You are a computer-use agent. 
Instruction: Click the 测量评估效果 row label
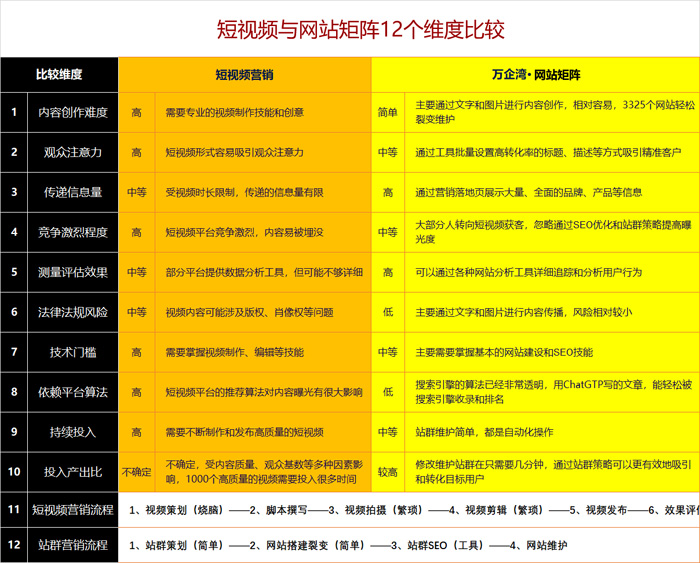72,272
